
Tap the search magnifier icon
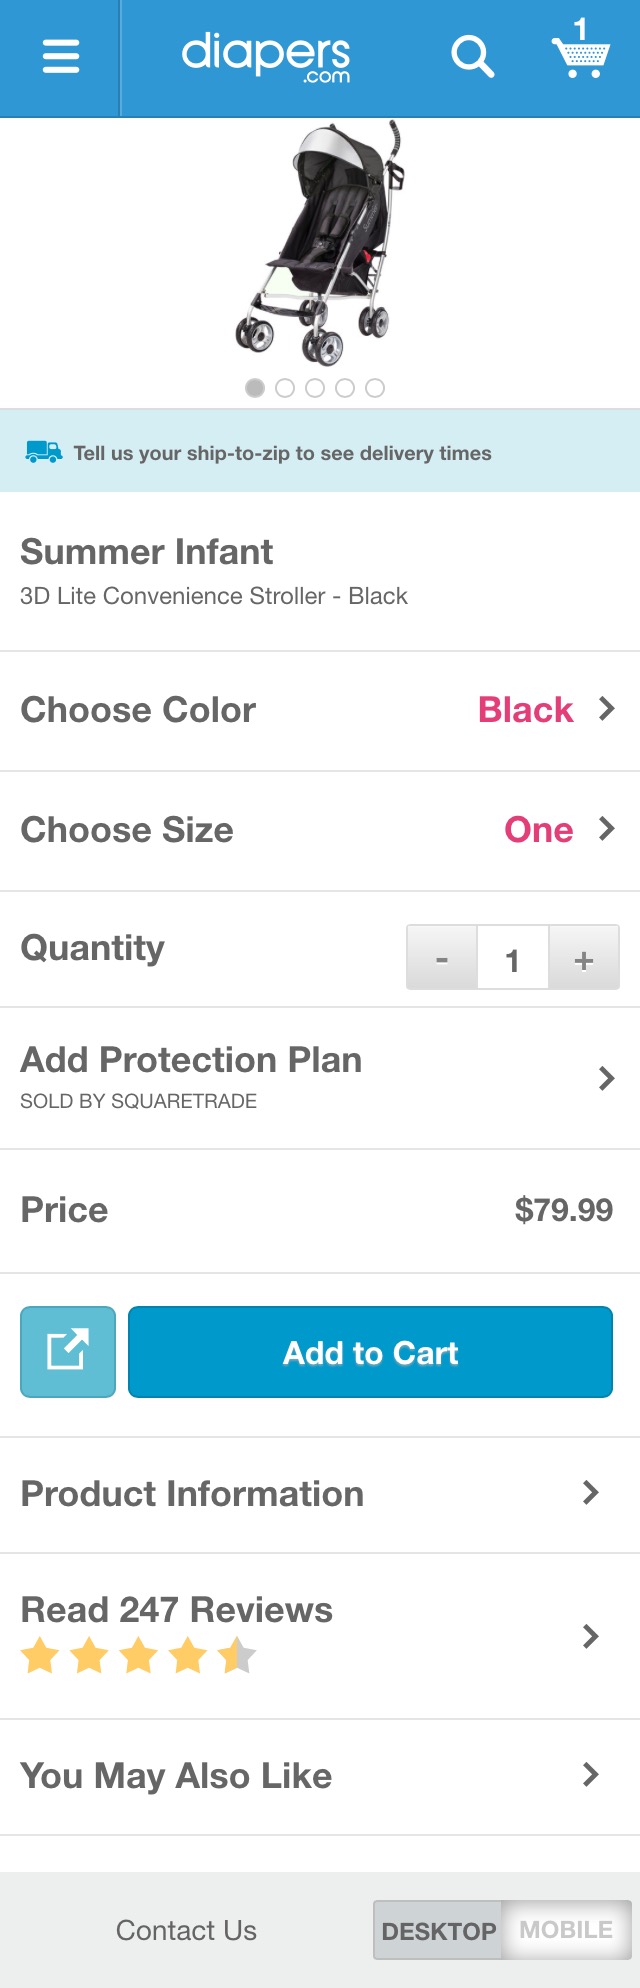472,56
